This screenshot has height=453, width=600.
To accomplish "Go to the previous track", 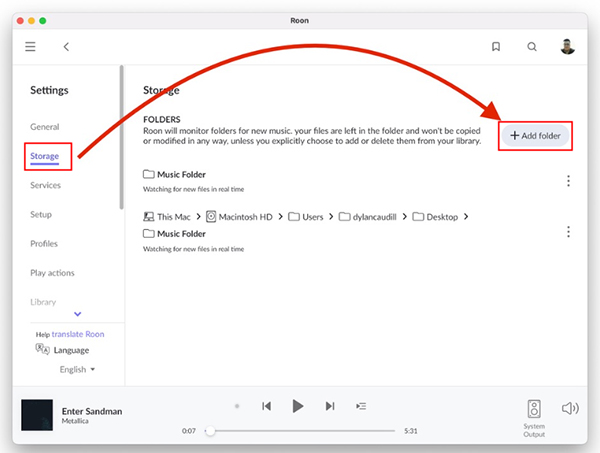I will 266,406.
